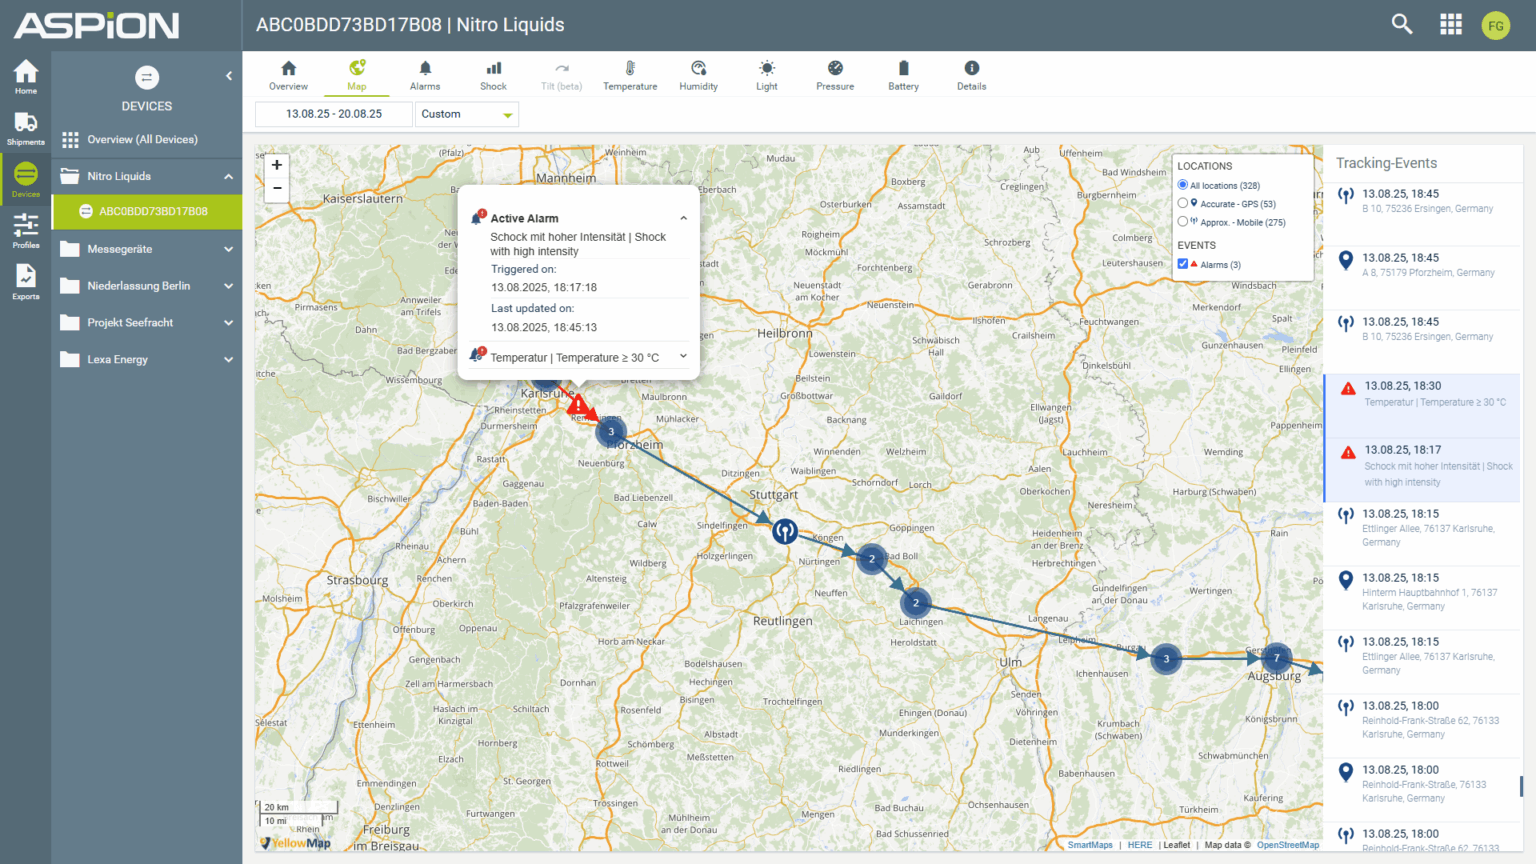Expand the Messgeräte folder

(x=147, y=249)
